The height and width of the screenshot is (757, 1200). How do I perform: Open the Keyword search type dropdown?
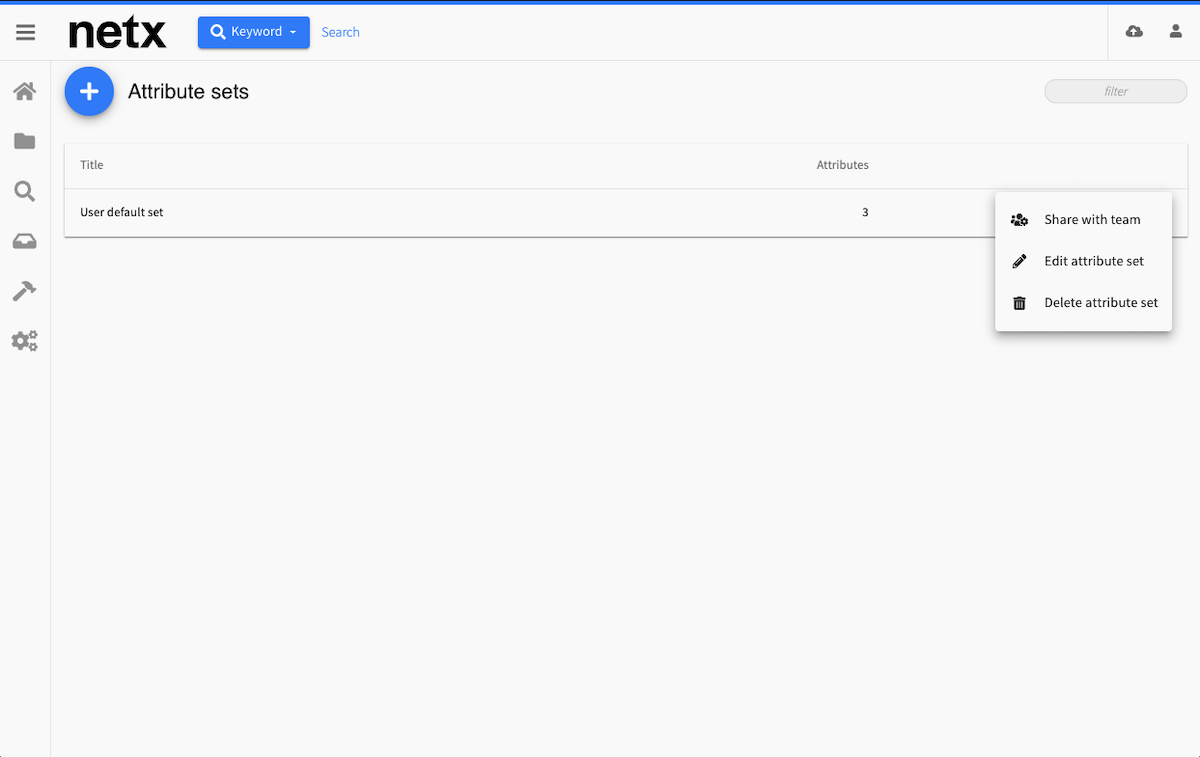click(254, 32)
